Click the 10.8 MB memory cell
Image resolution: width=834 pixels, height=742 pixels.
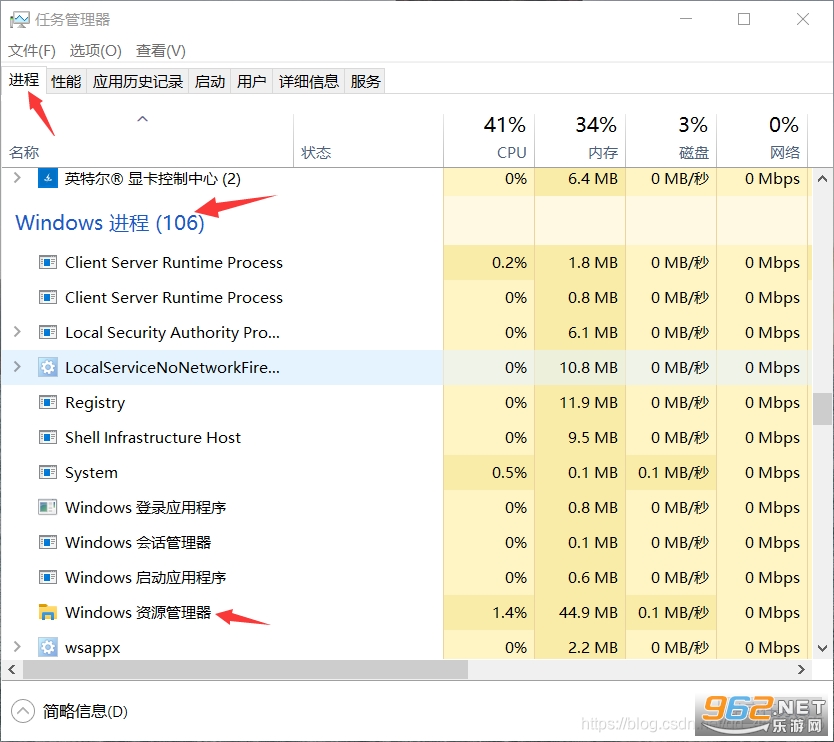point(580,367)
